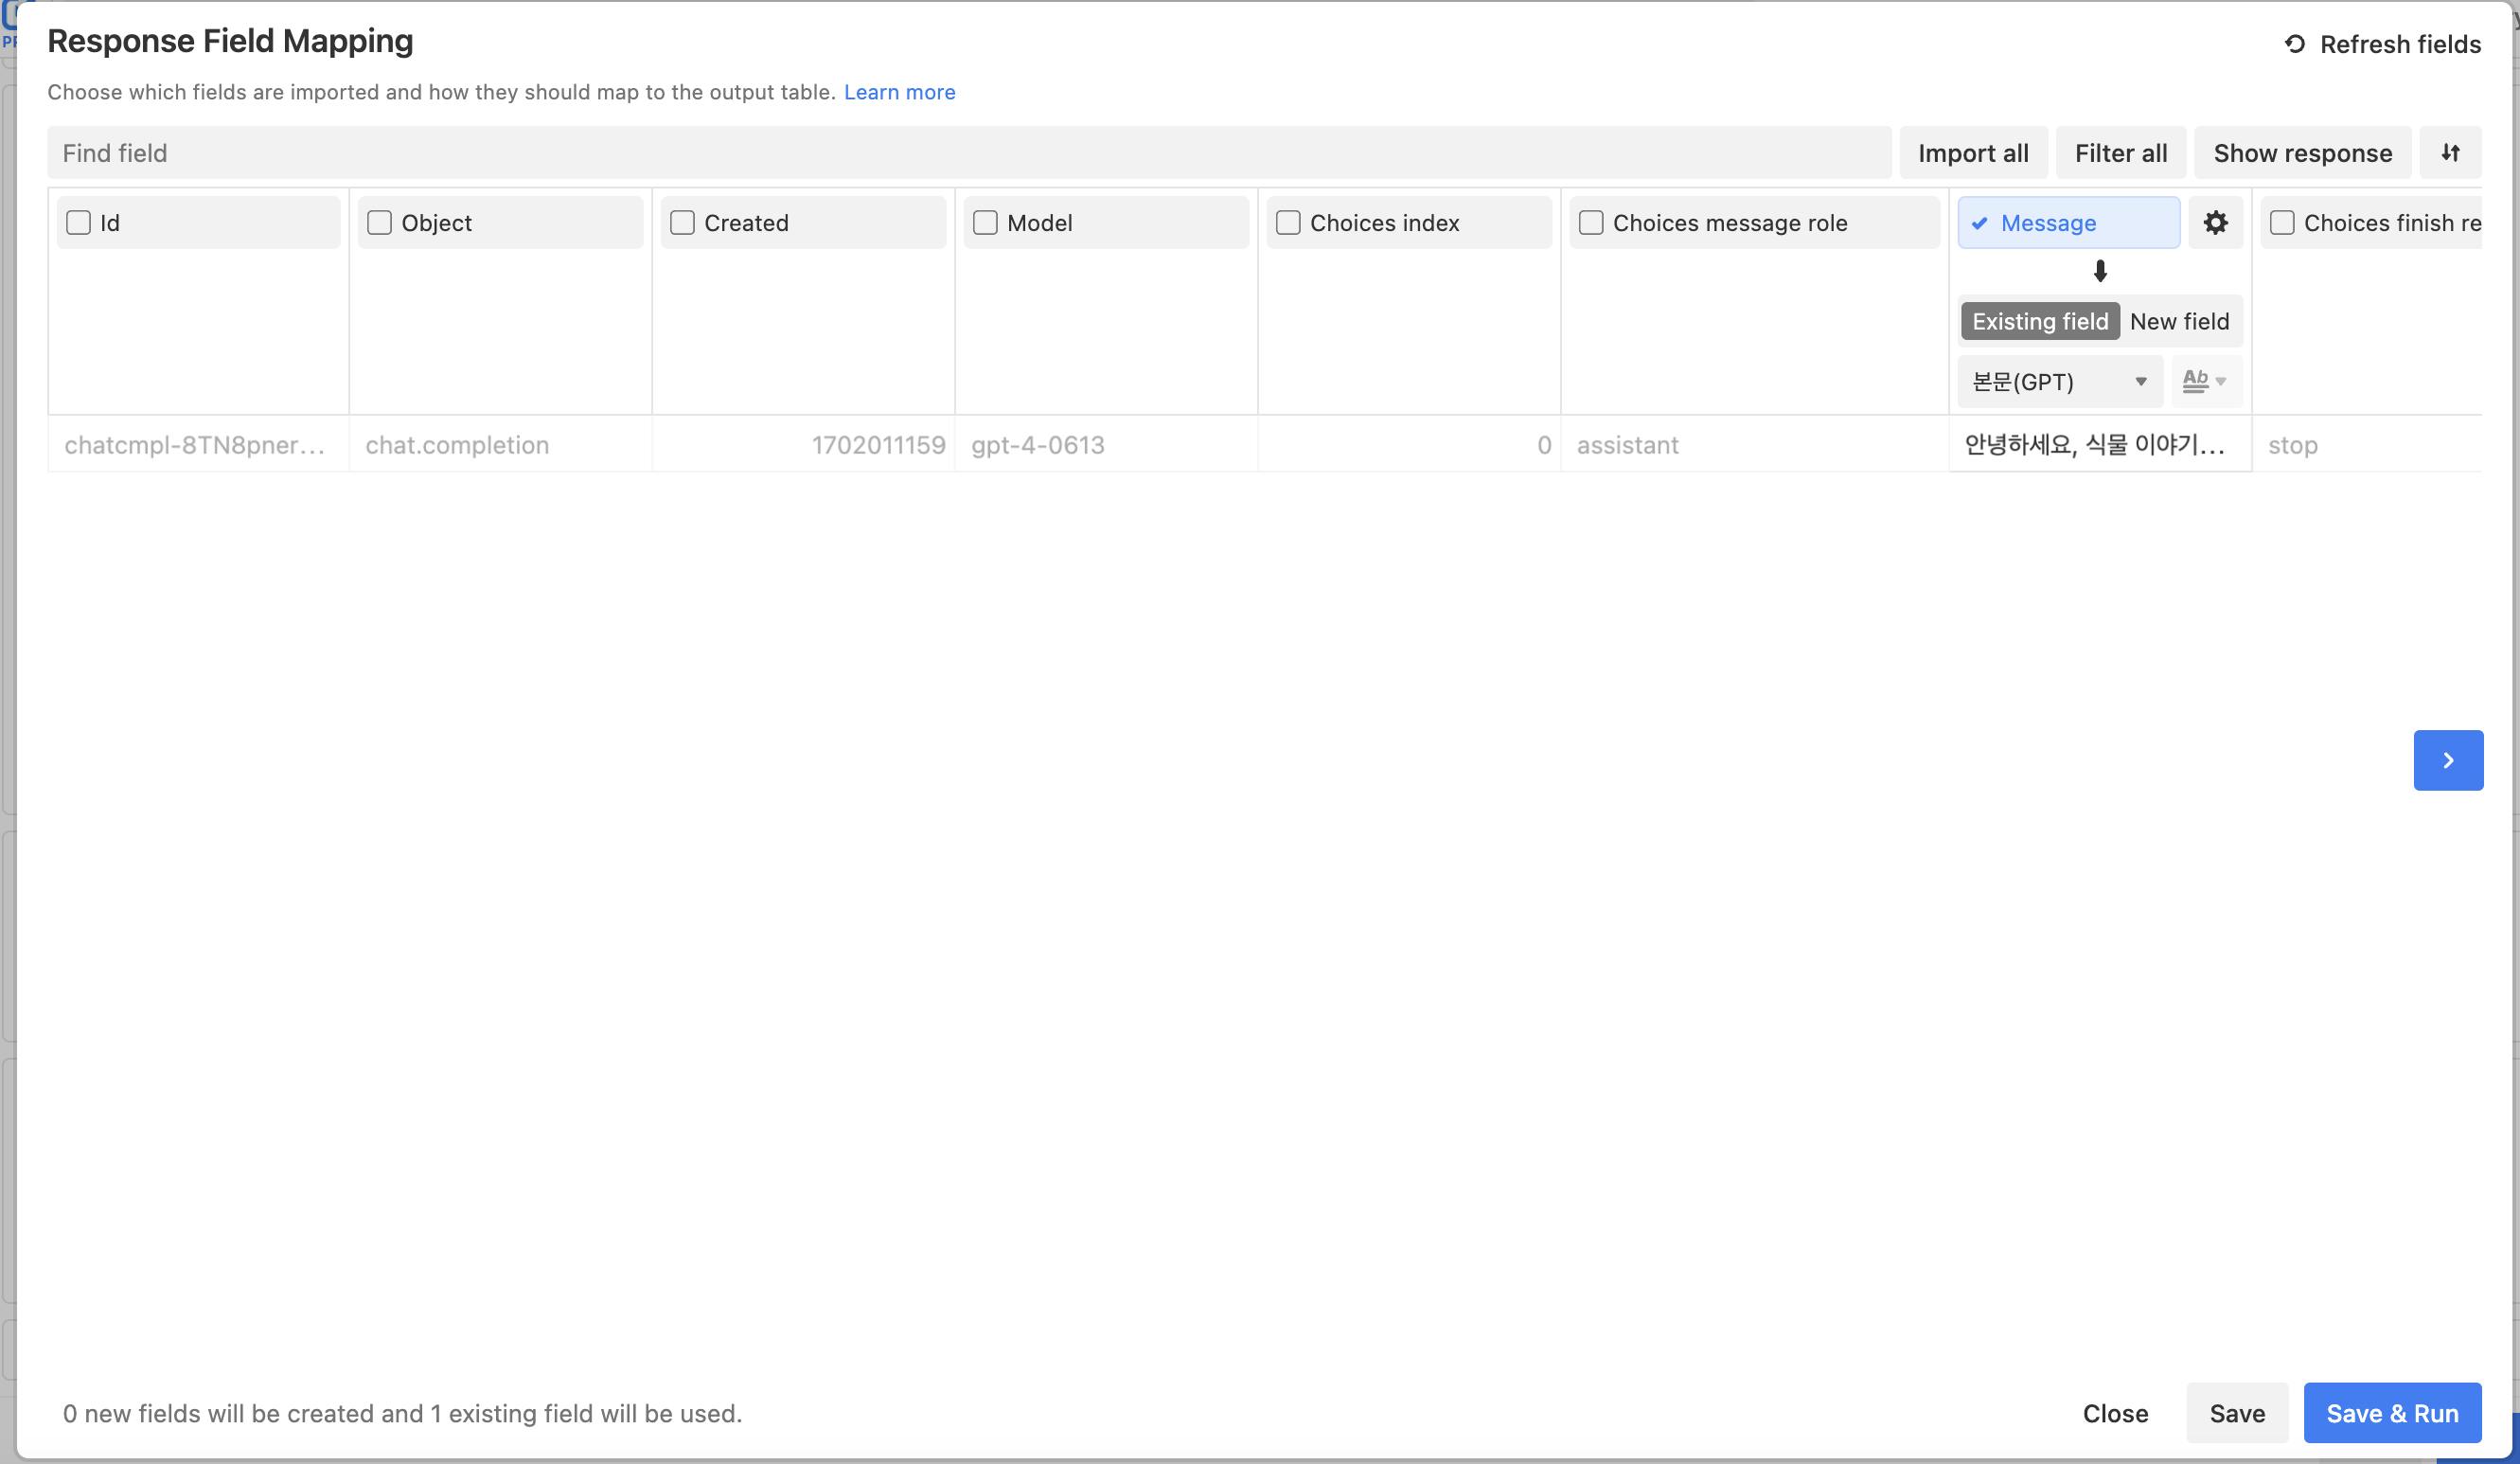Viewport: 2520px width, 1464px height.
Task: Uncheck the Message field
Action: click(2068, 222)
